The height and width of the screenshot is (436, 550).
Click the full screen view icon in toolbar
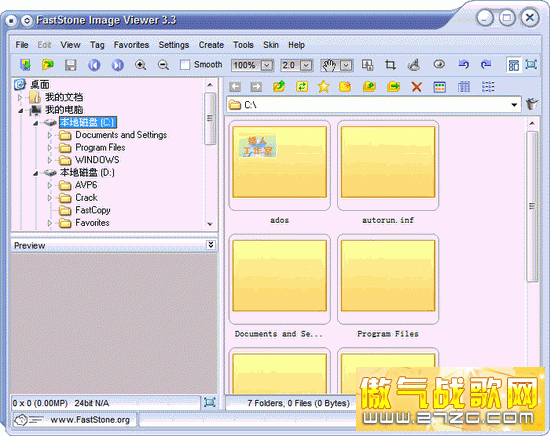(x=531, y=65)
